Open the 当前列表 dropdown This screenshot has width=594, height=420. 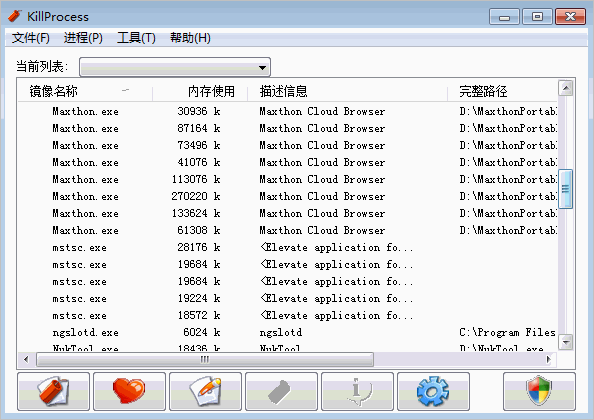[175, 67]
